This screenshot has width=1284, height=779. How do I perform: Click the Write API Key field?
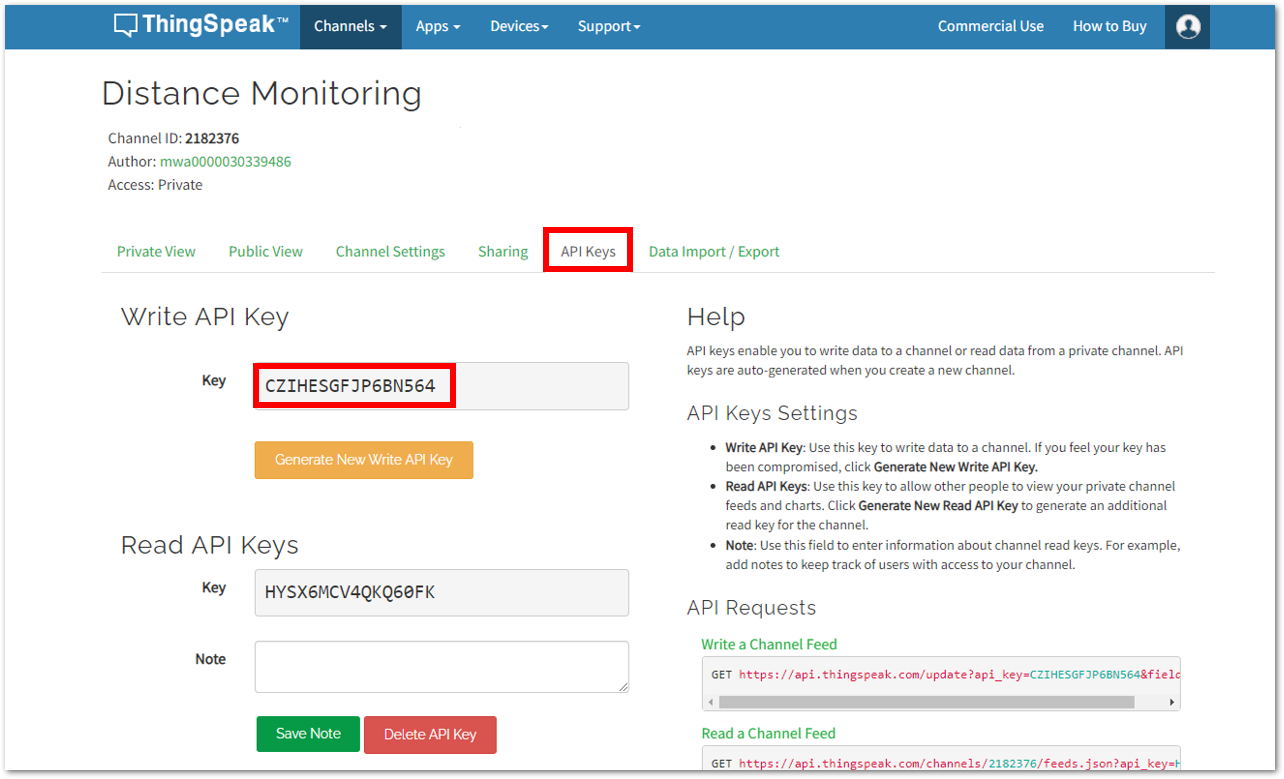442,386
